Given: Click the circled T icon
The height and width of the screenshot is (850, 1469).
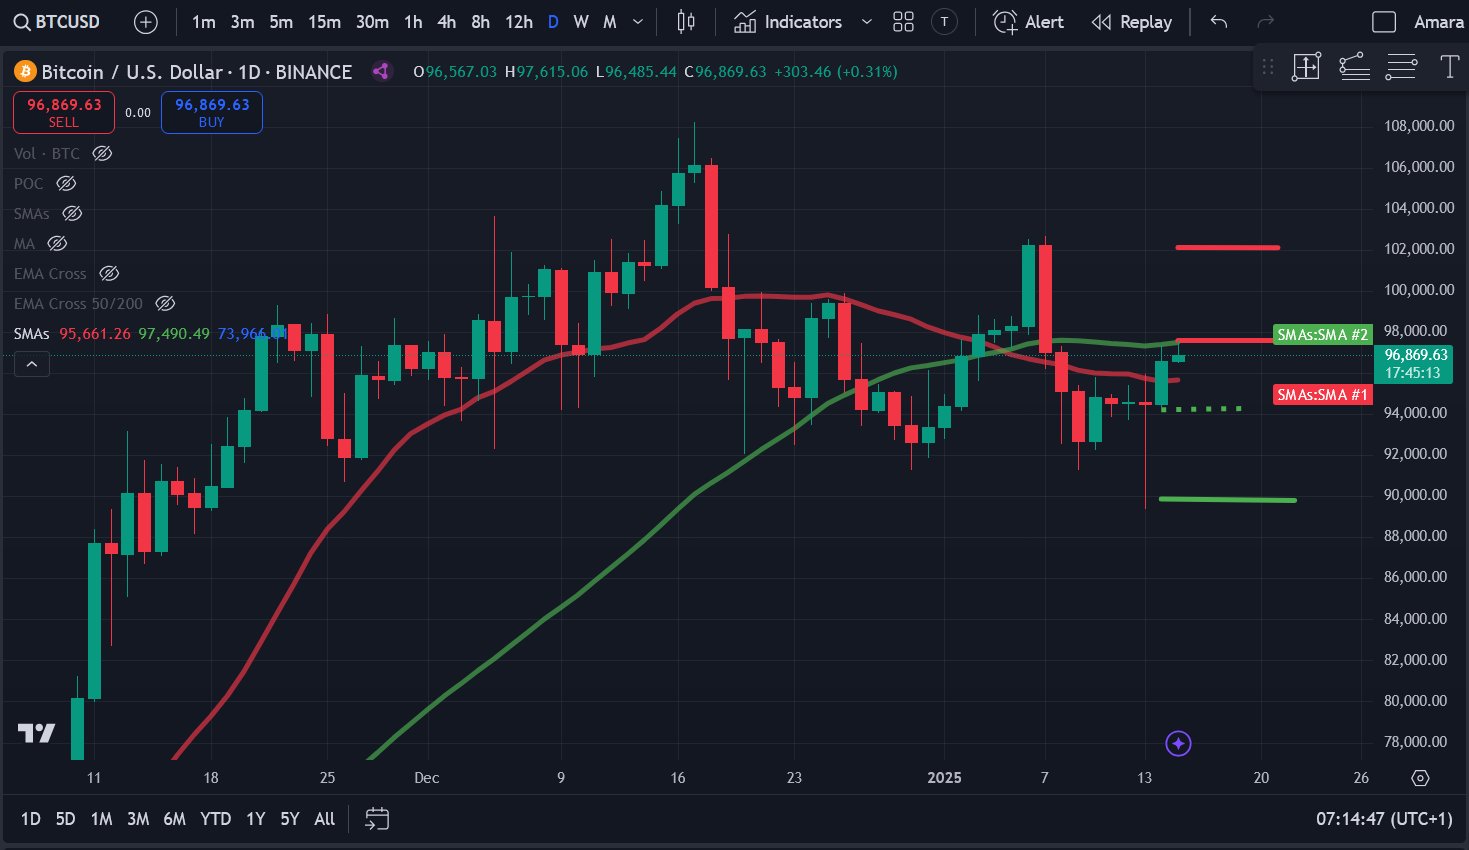Looking at the screenshot, I should [x=944, y=22].
